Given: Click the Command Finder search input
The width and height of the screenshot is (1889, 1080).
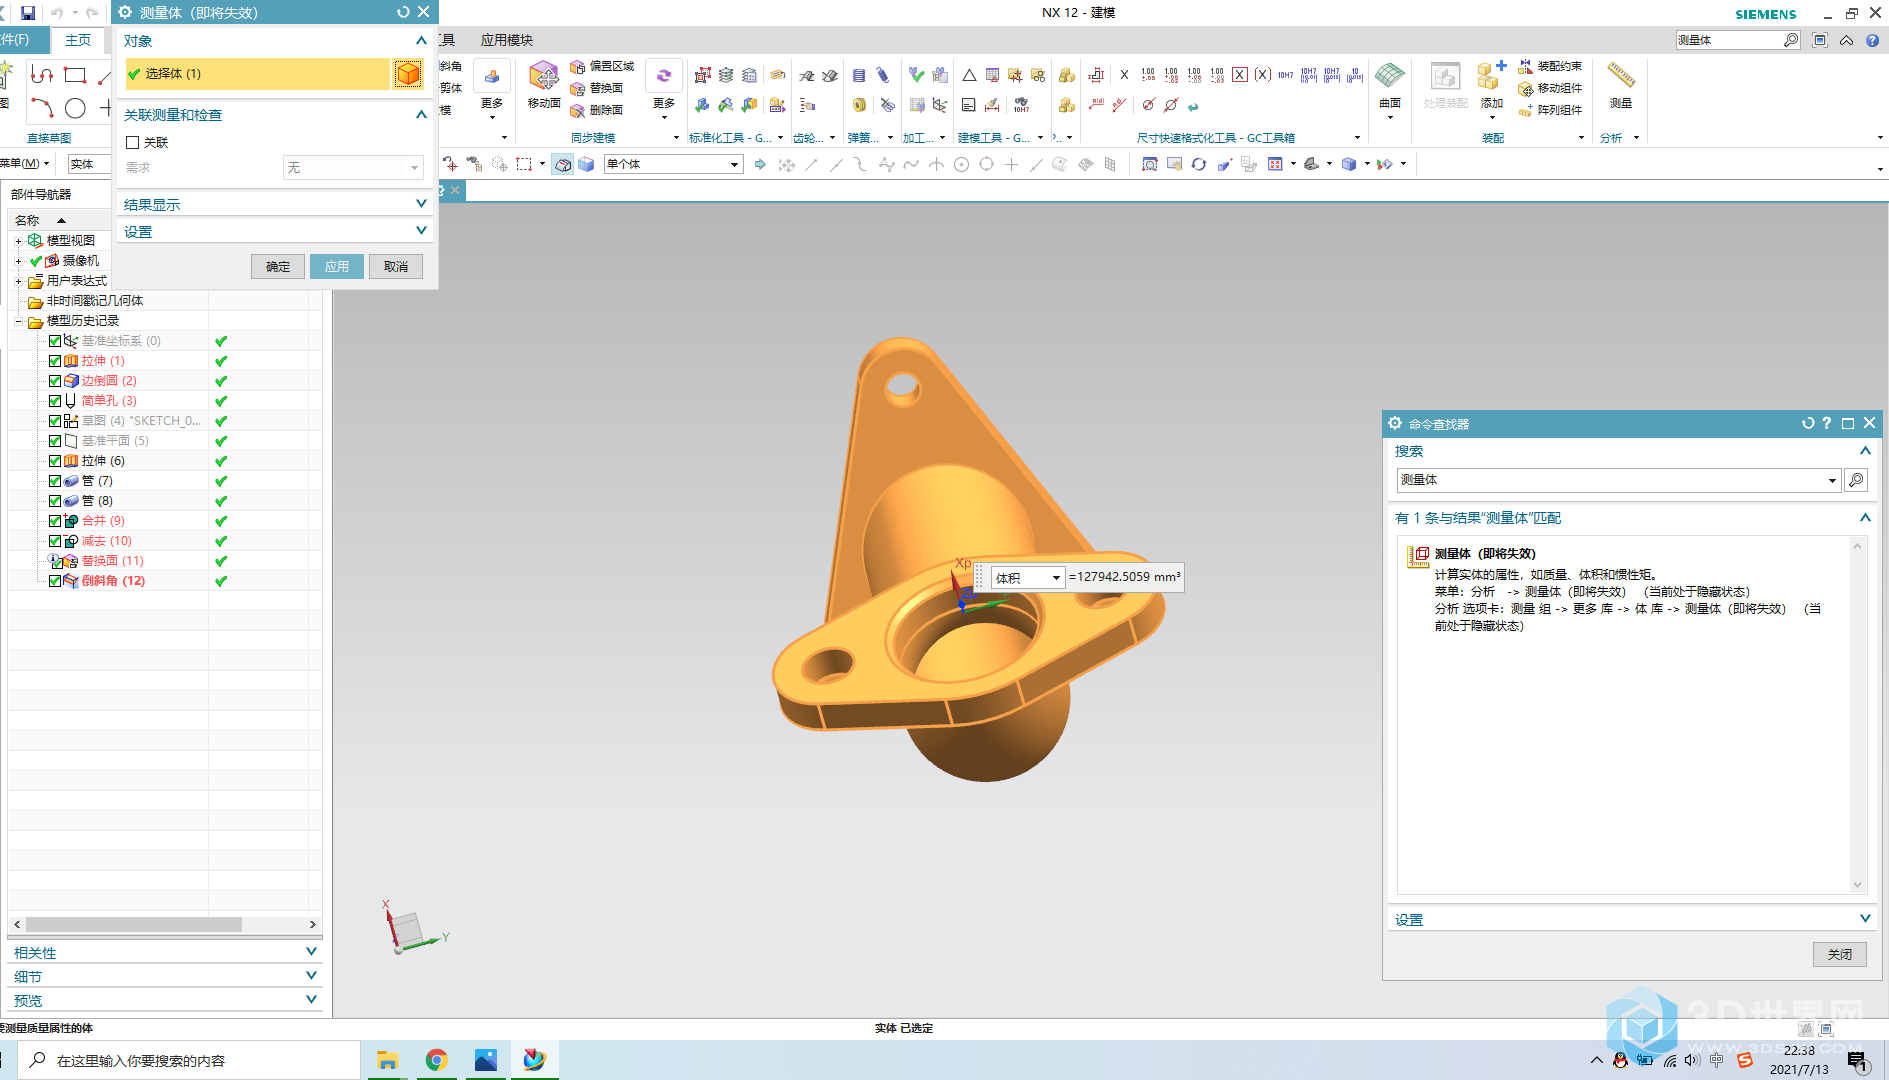Looking at the screenshot, I should (x=1611, y=480).
